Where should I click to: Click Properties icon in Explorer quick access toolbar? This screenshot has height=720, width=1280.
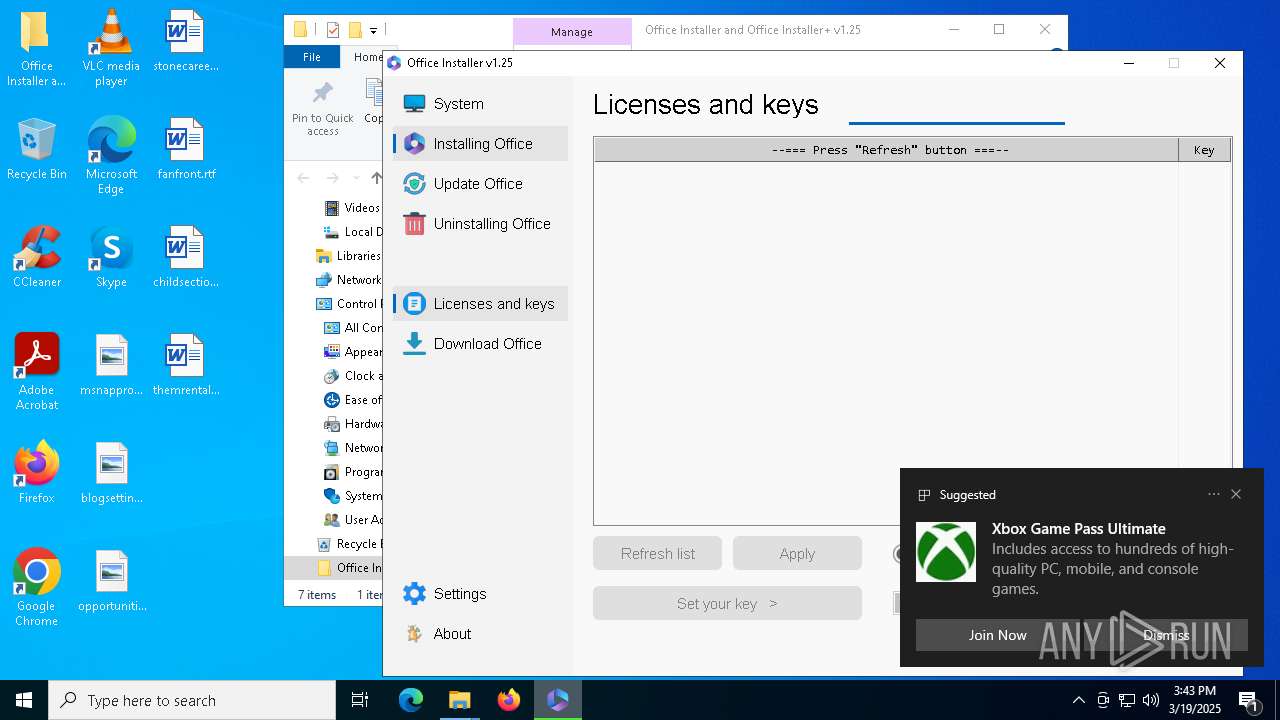[333, 30]
